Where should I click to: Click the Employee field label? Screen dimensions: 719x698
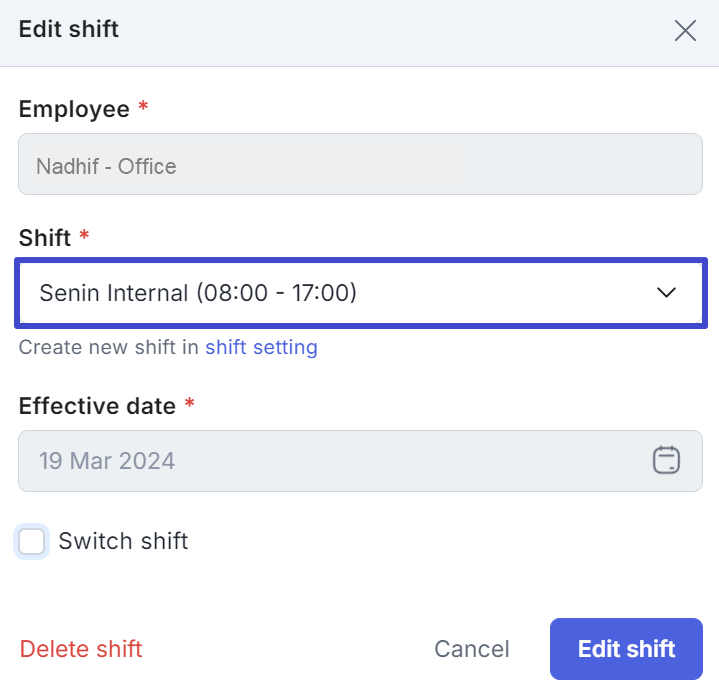coord(74,109)
